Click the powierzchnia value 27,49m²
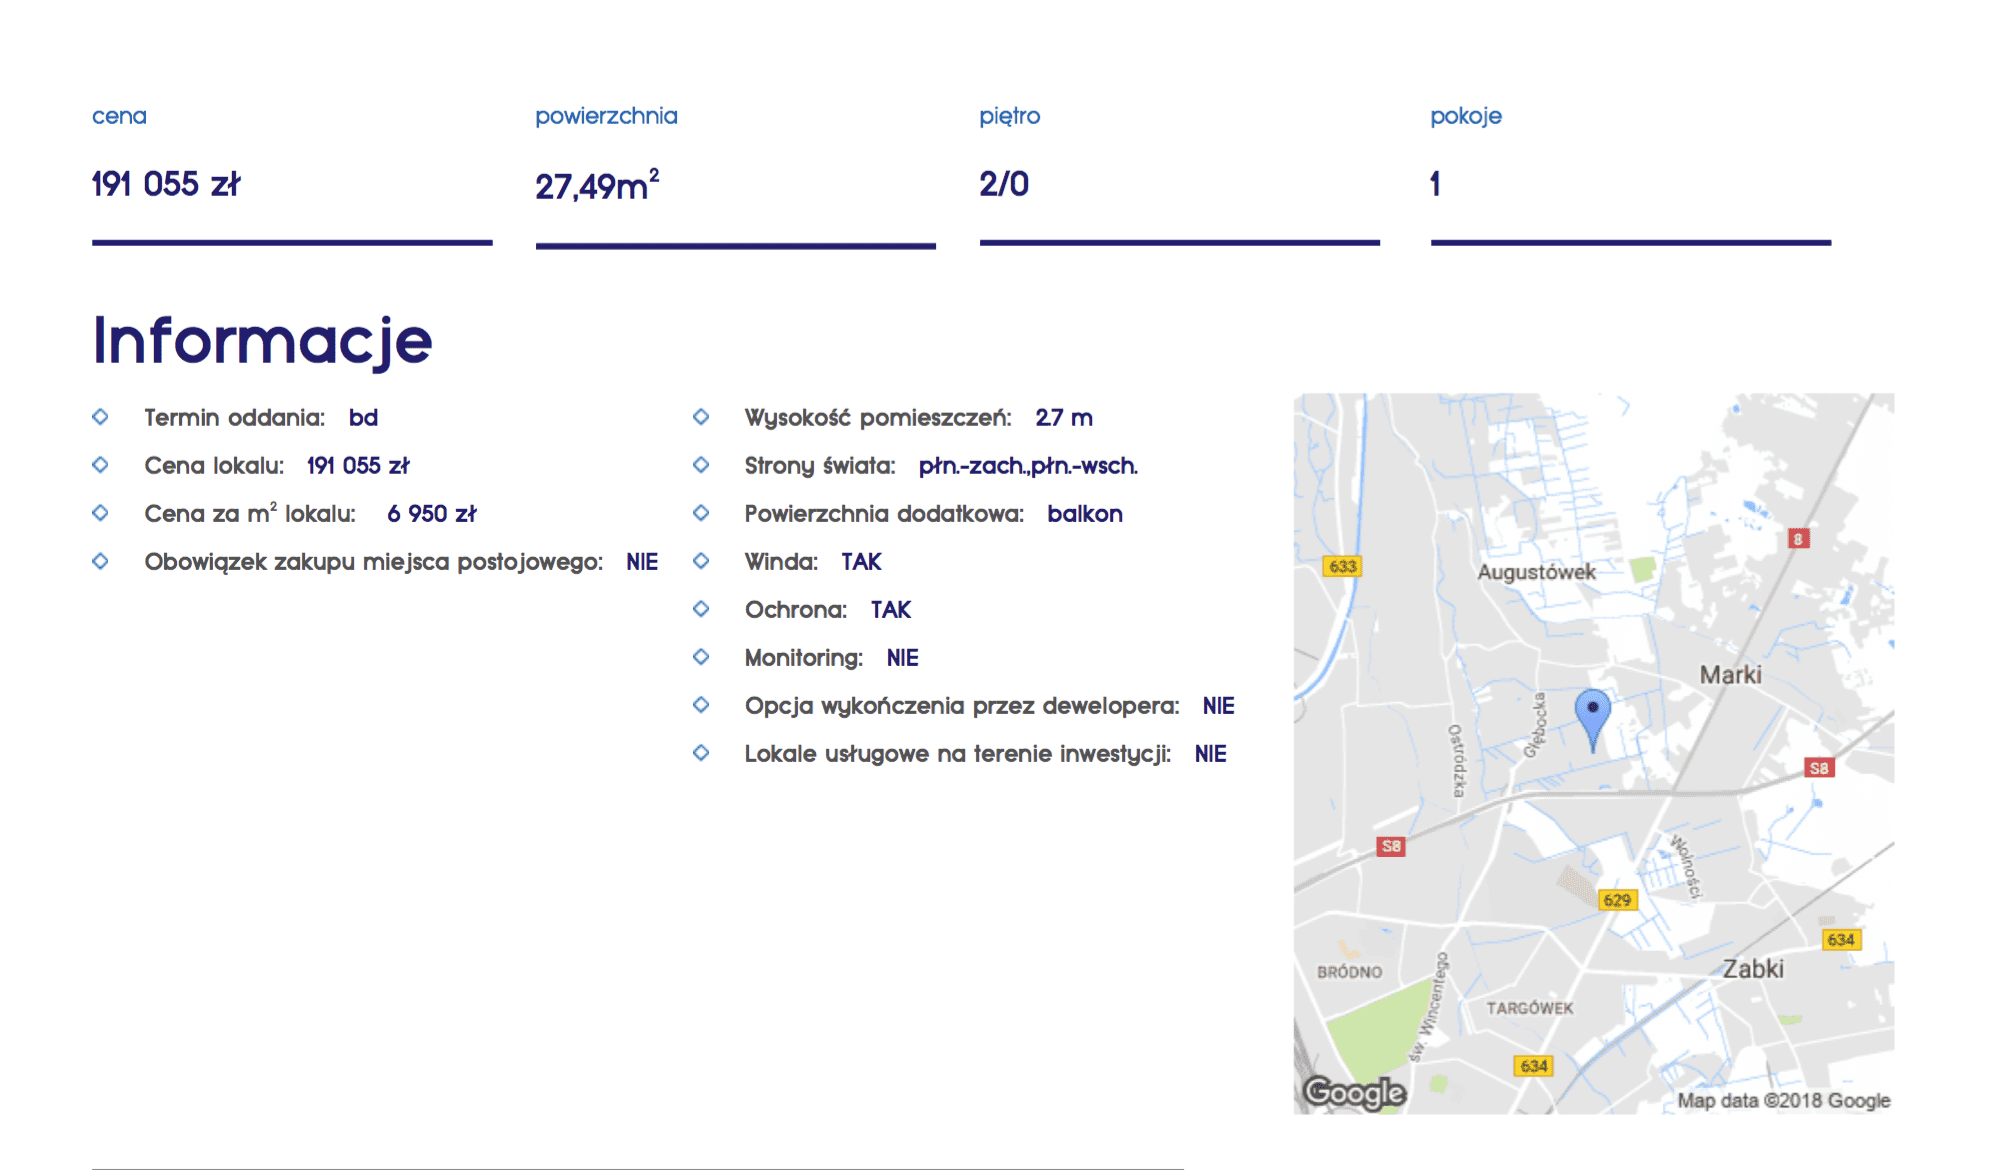The image size is (2006, 1170). point(596,186)
